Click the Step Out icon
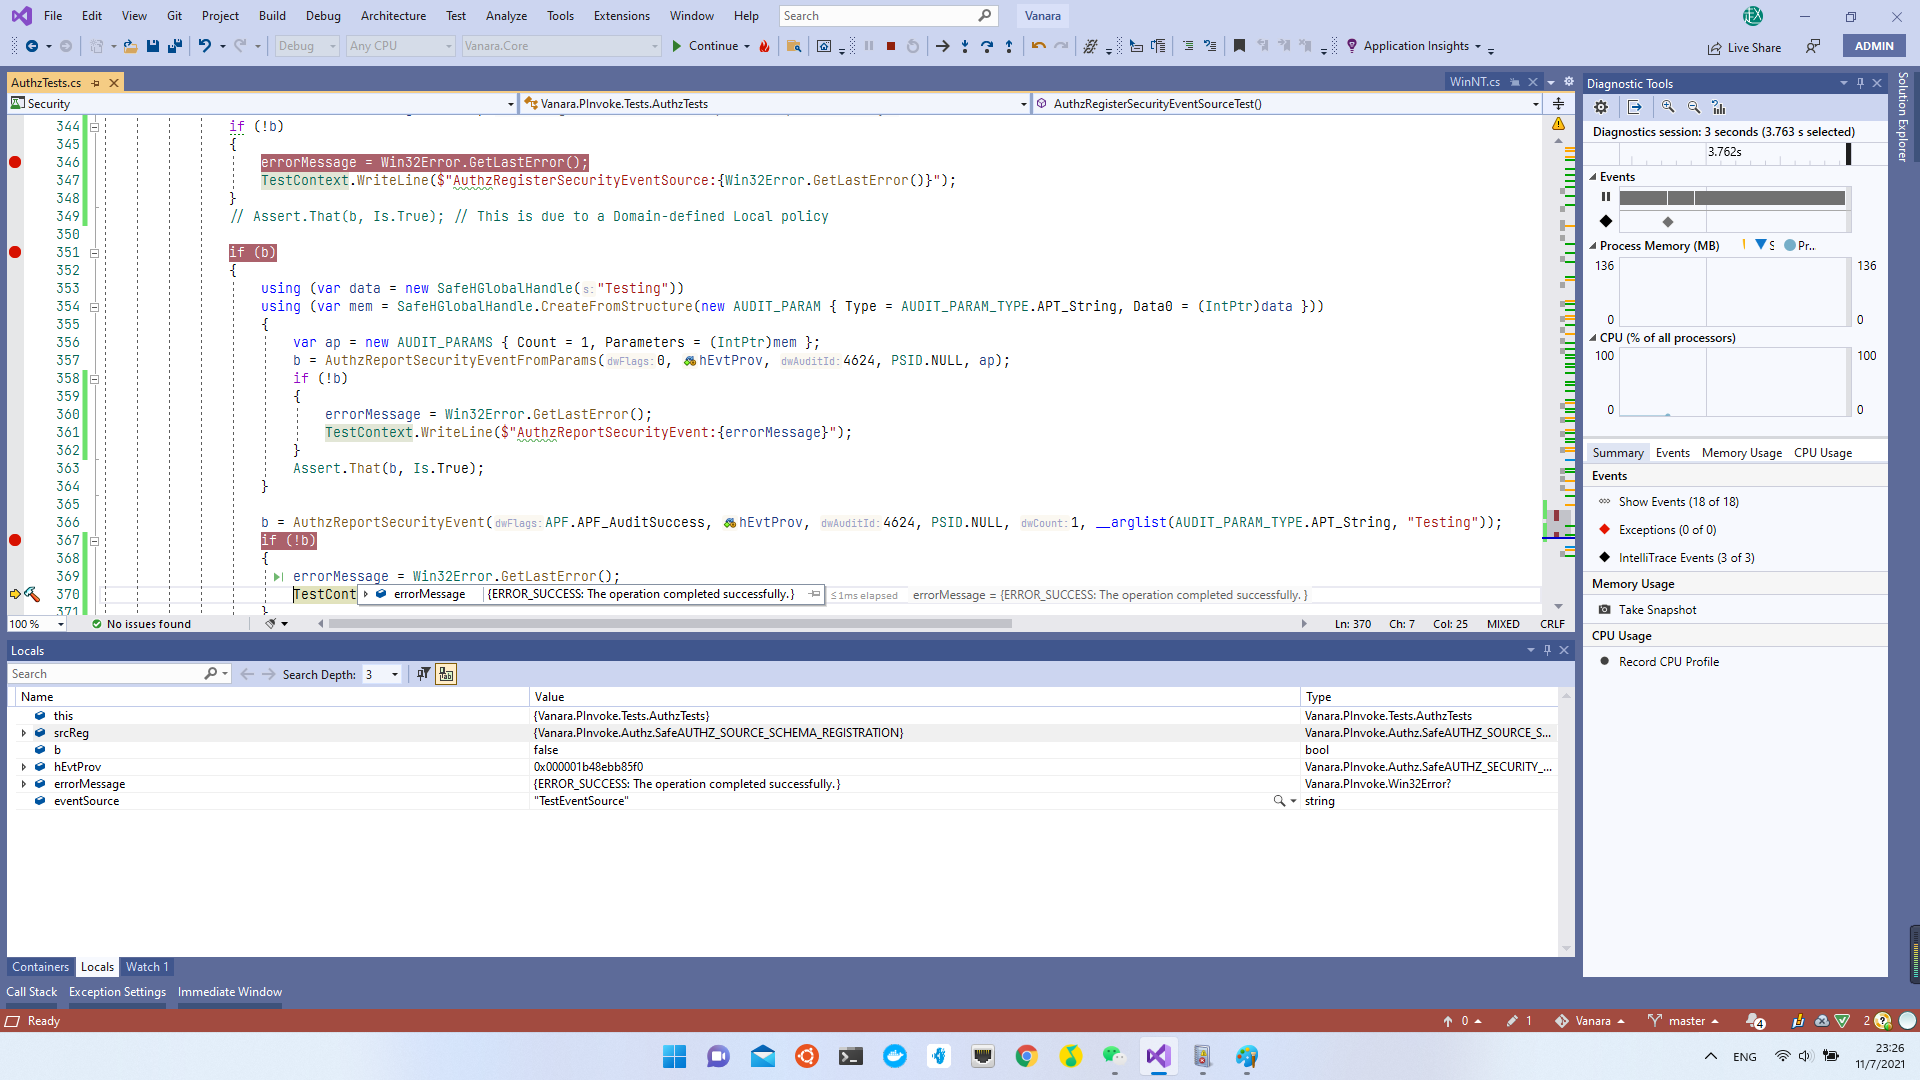Screen dimensions: 1920x1080 (1009, 46)
